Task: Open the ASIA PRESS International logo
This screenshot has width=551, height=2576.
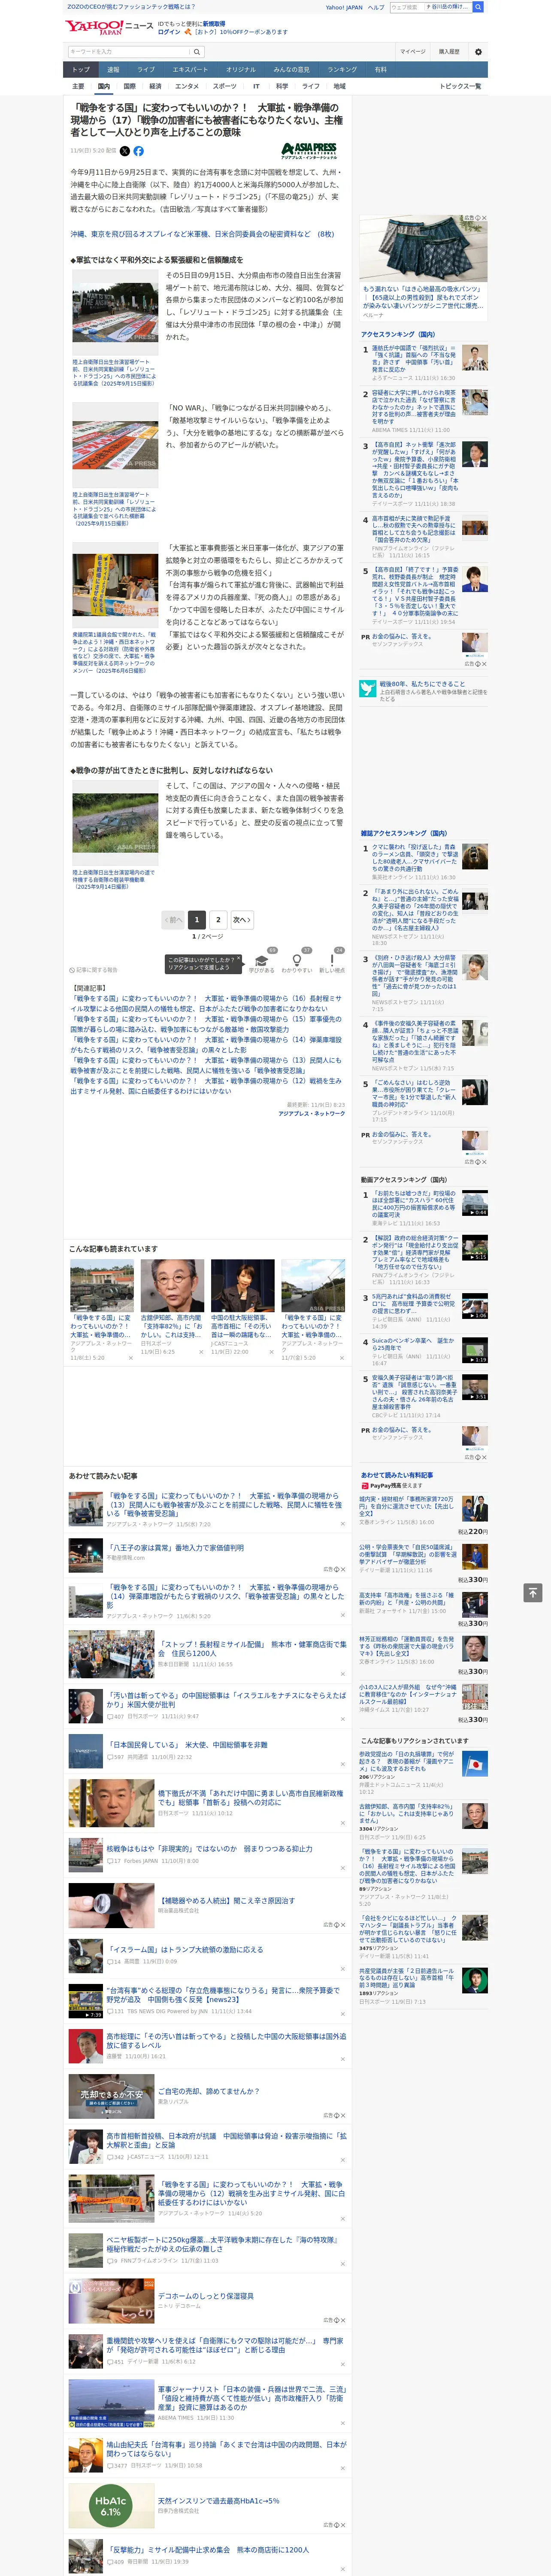Action: tap(308, 151)
